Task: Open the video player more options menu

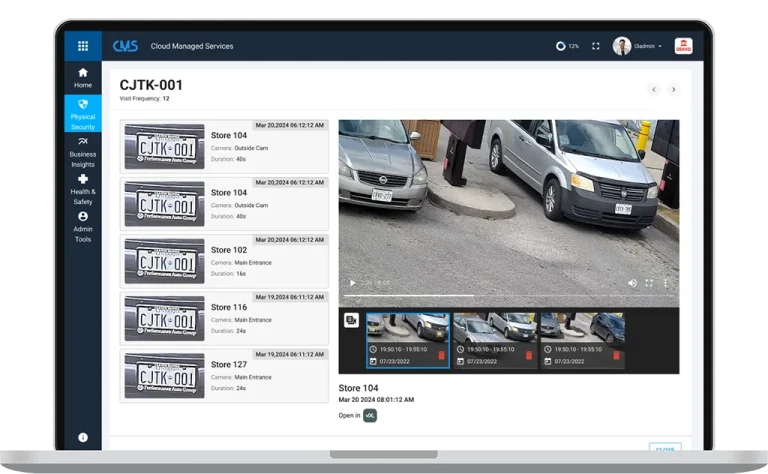Action: click(x=666, y=283)
